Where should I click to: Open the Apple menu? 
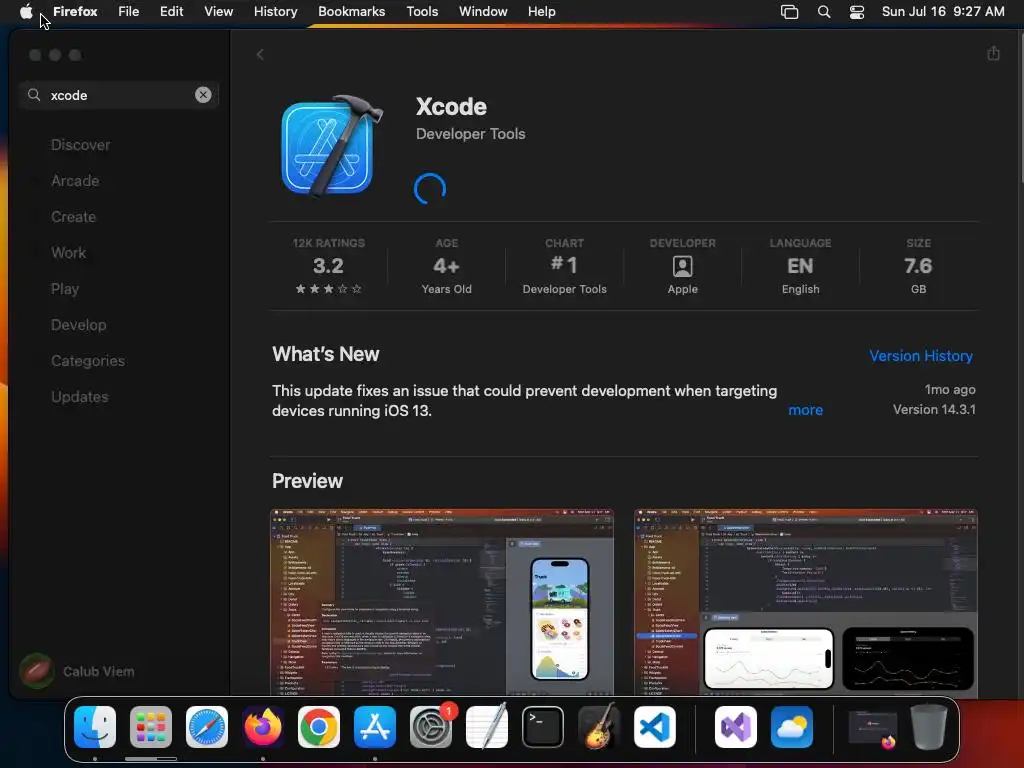26,11
